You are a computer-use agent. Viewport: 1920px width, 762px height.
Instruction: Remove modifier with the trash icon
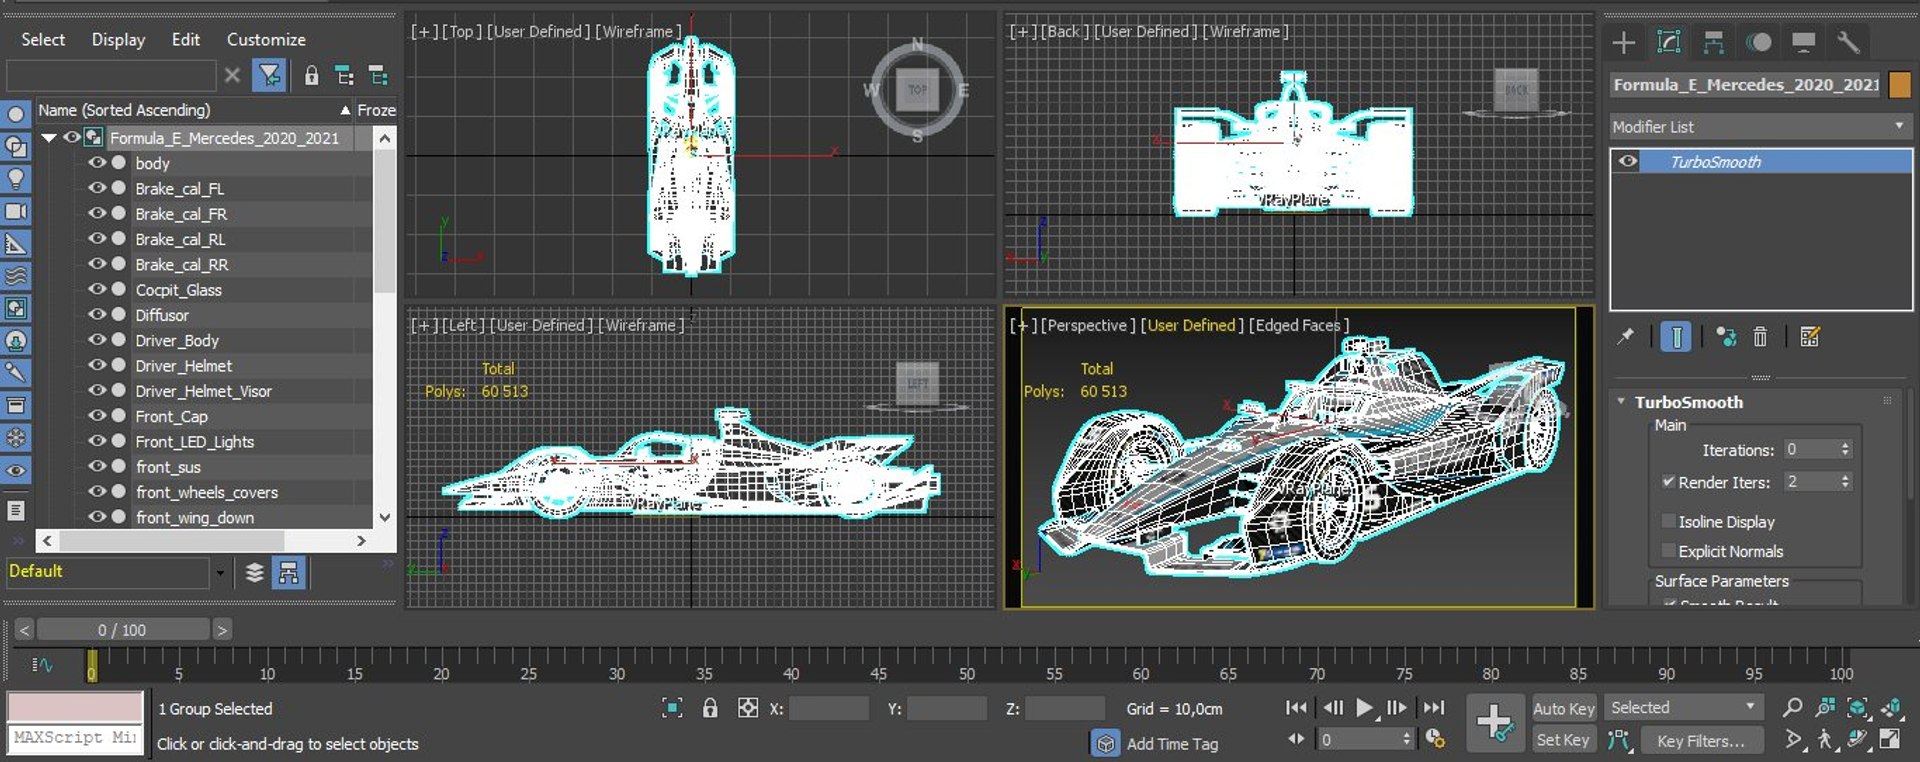tap(1760, 337)
